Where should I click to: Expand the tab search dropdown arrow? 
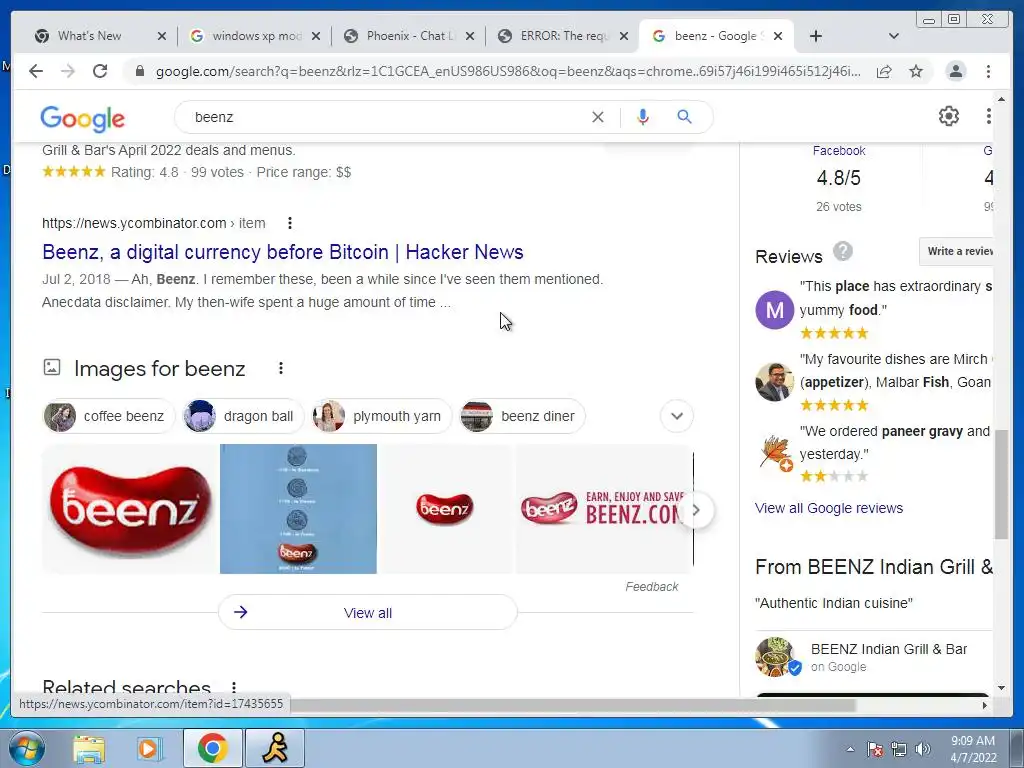point(893,36)
